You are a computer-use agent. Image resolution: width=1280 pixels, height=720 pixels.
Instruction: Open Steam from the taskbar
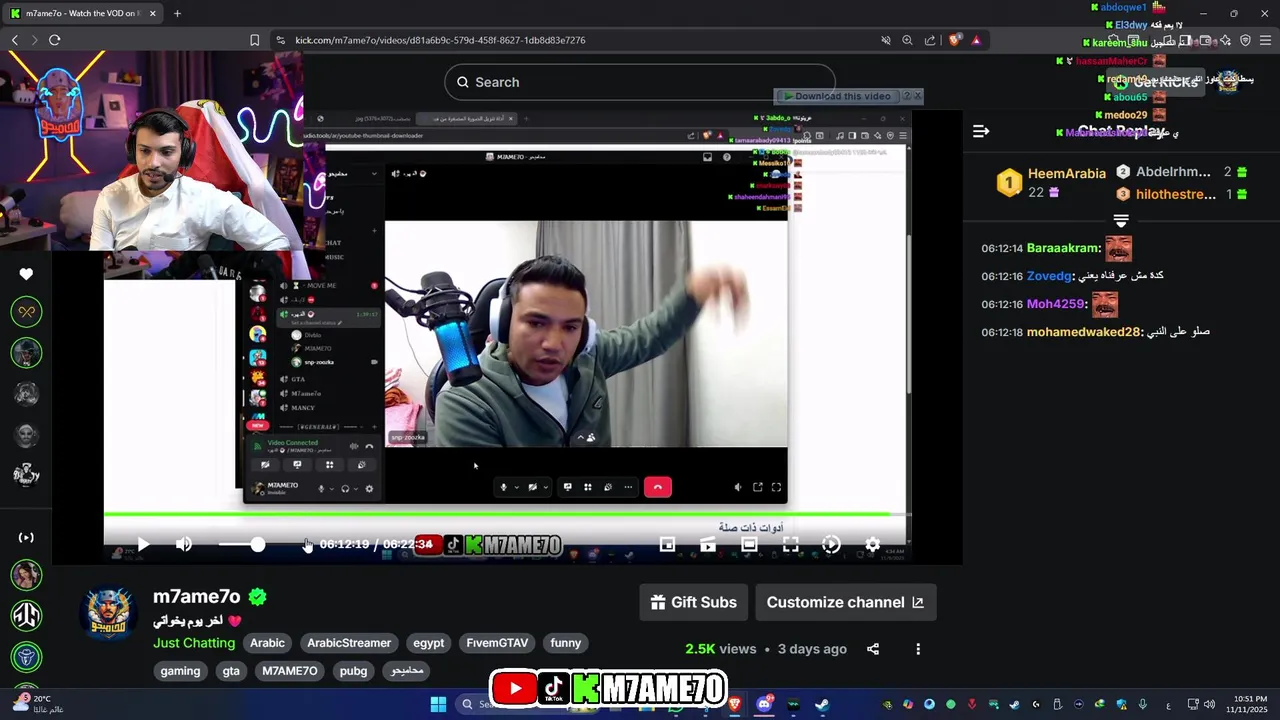click(x=822, y=704)
